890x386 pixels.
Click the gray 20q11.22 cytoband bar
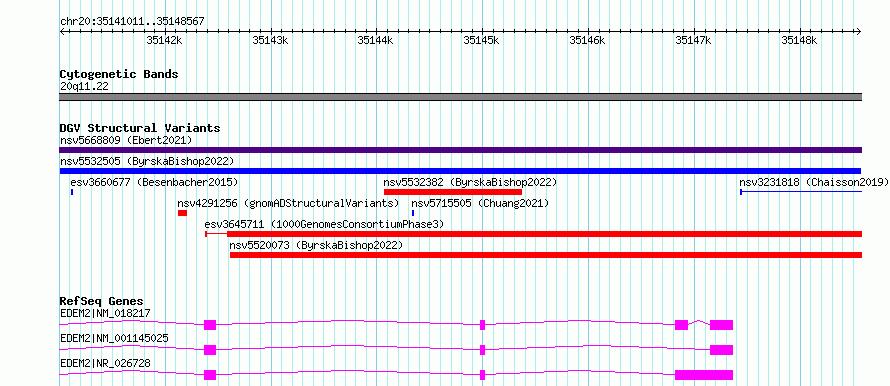pos(460,96)
